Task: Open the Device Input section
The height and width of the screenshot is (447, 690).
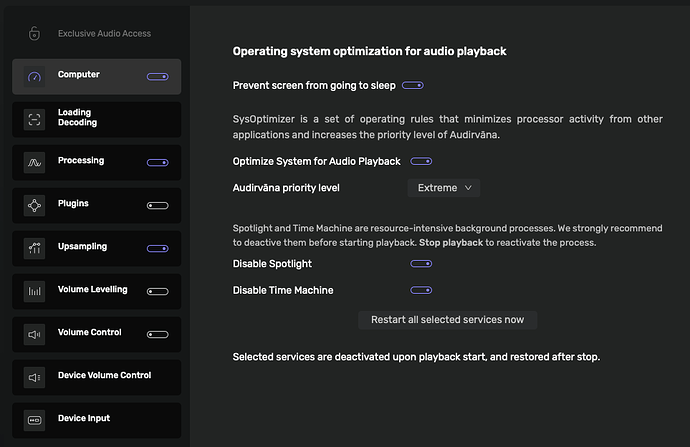Action: click(97, 420)
